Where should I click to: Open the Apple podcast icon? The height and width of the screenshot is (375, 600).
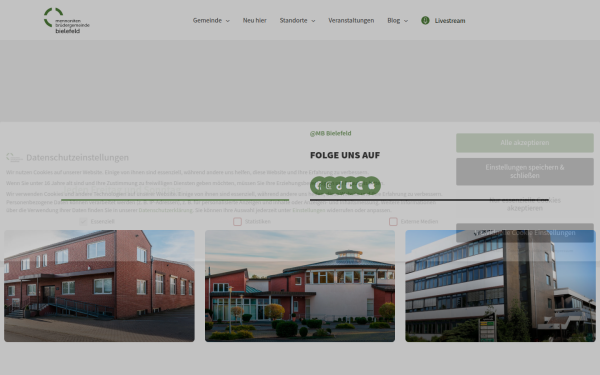pyautogui.click(x=372, y=186)
